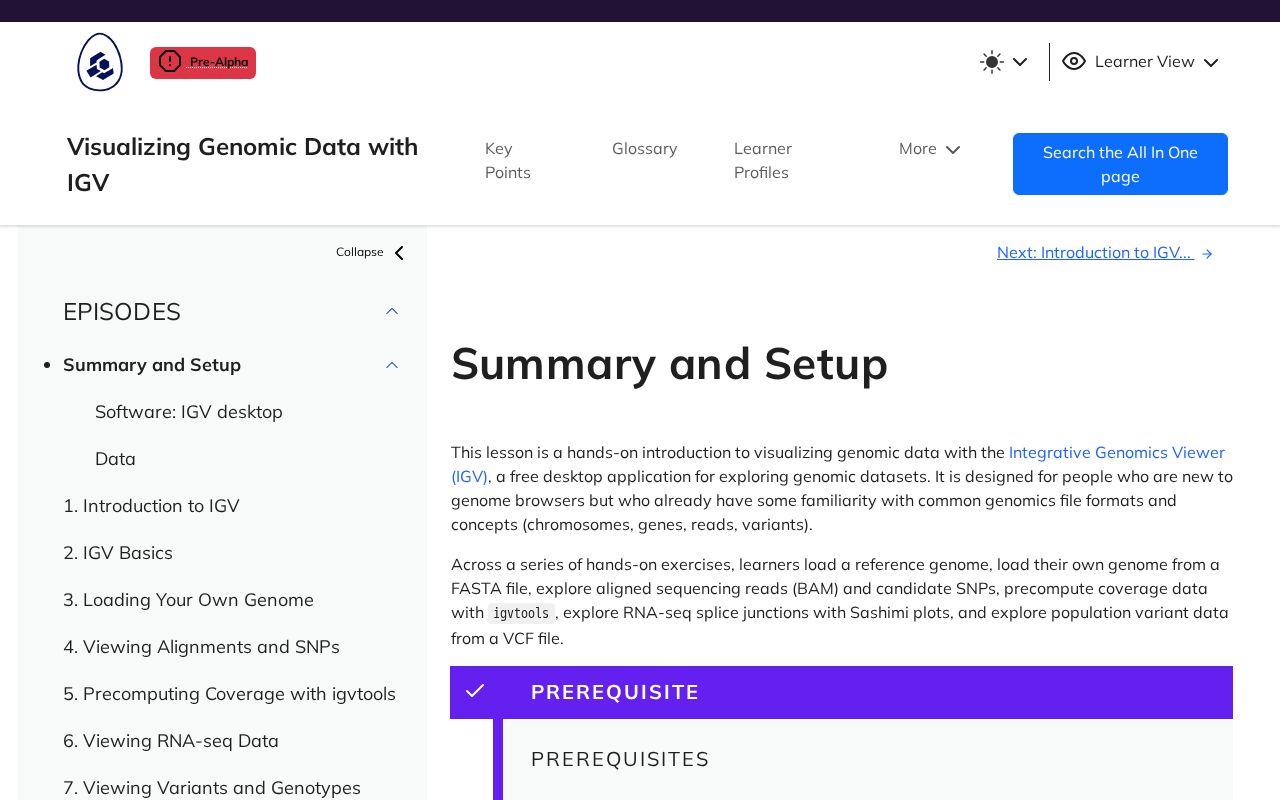Collapse the sidebar with the arrow
The image size is (1280, 800).
point(399,253)
